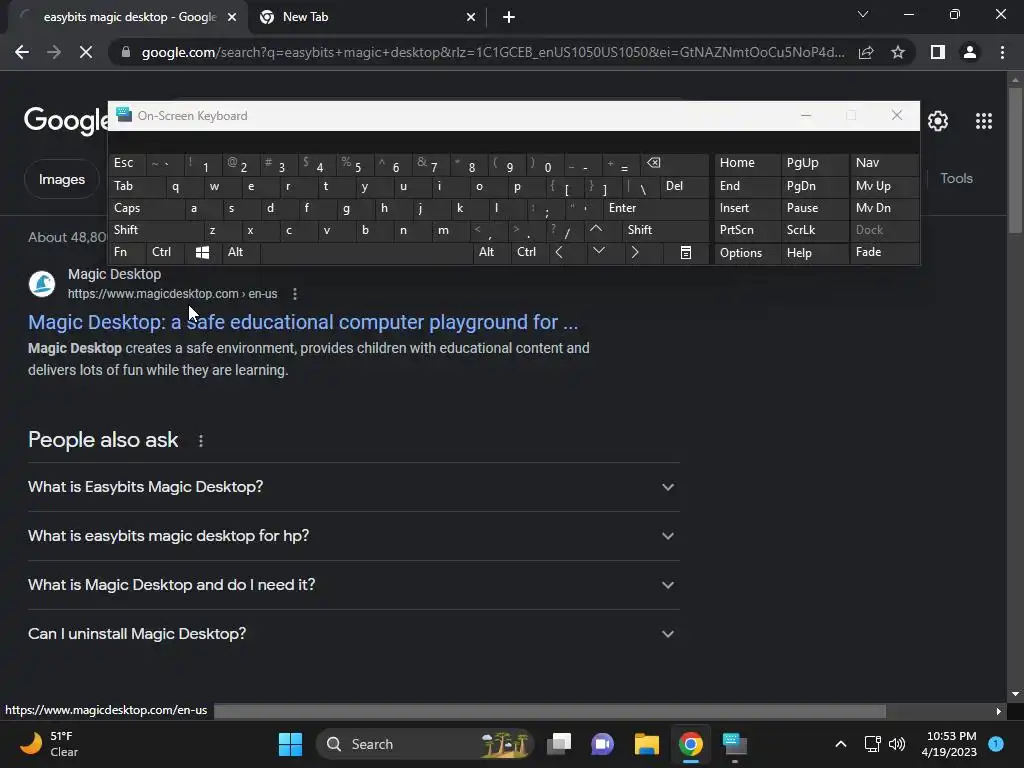1024x768 pixels.
Task: Expand 'Can I uninstall Magic Desktop?' question
Action: [353, 634]
